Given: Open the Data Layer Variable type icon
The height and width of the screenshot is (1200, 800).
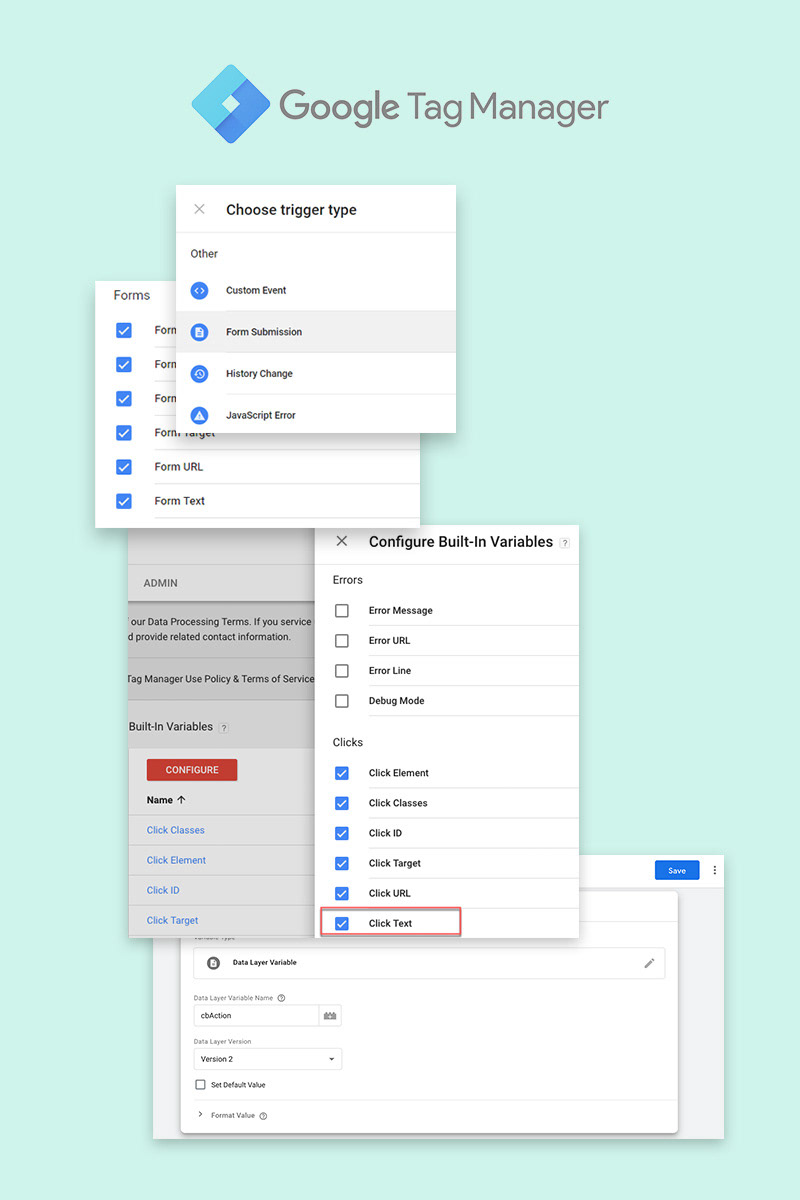Looking at the screenshot, I should tap(213, 963).
